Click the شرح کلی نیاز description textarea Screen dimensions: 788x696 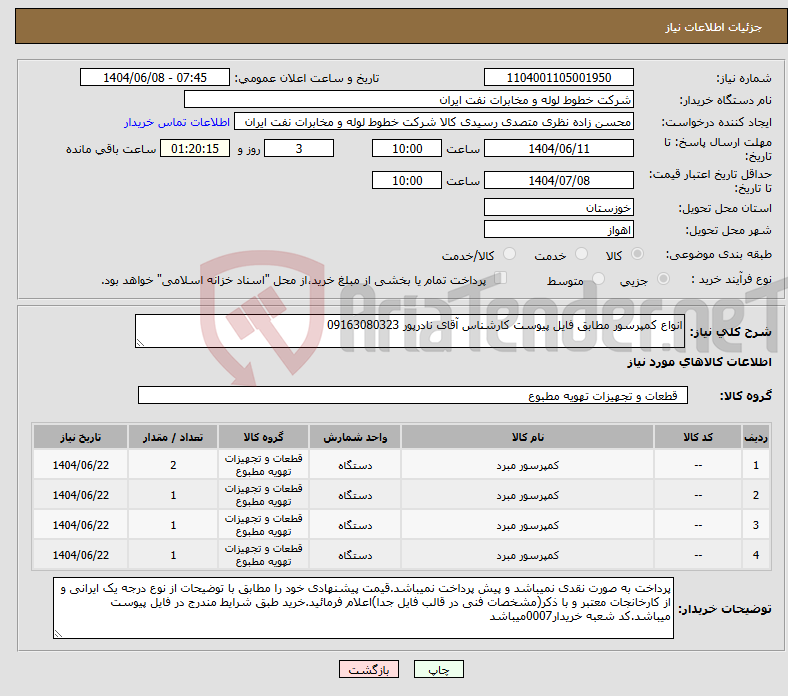pyautogui.click(x=410, y=331)
